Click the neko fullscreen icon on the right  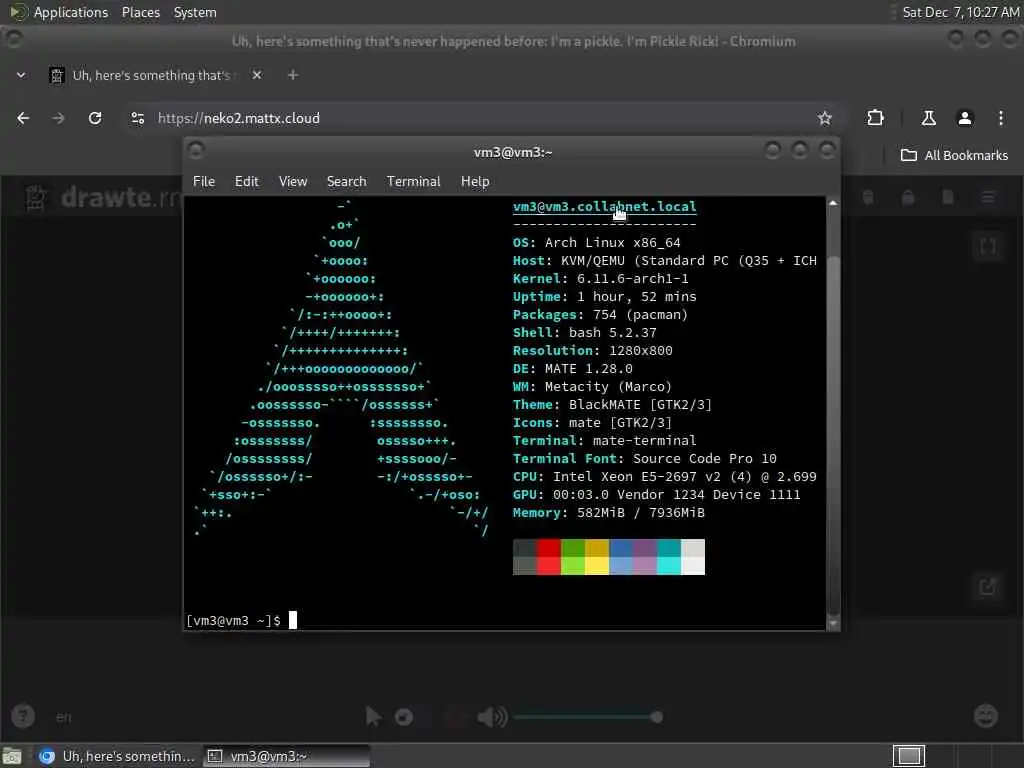tap(987, 246)
